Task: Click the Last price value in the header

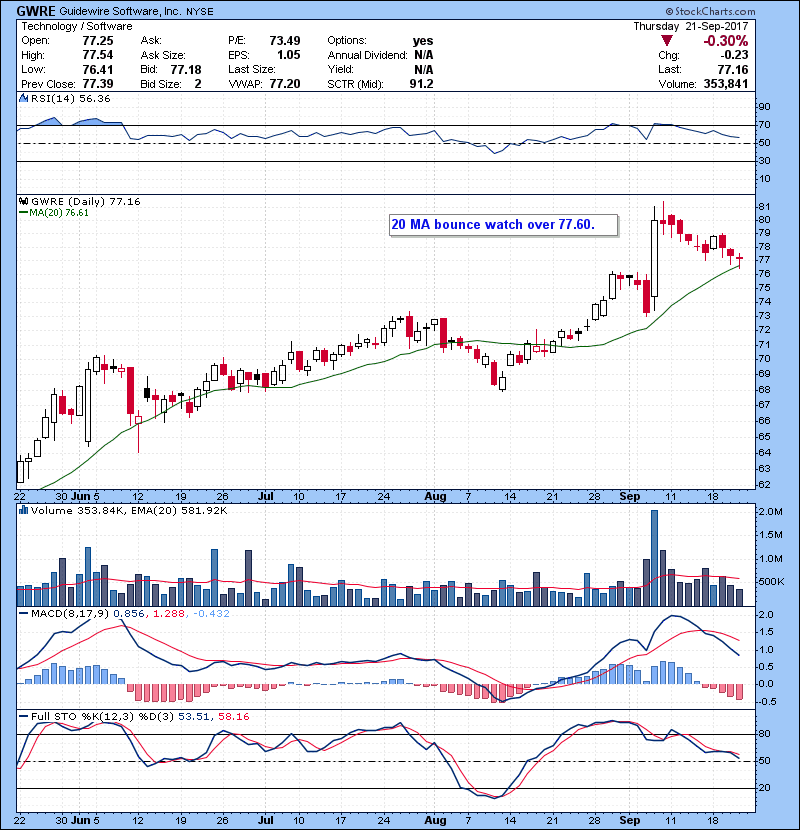Action: [x=733, y=69]
